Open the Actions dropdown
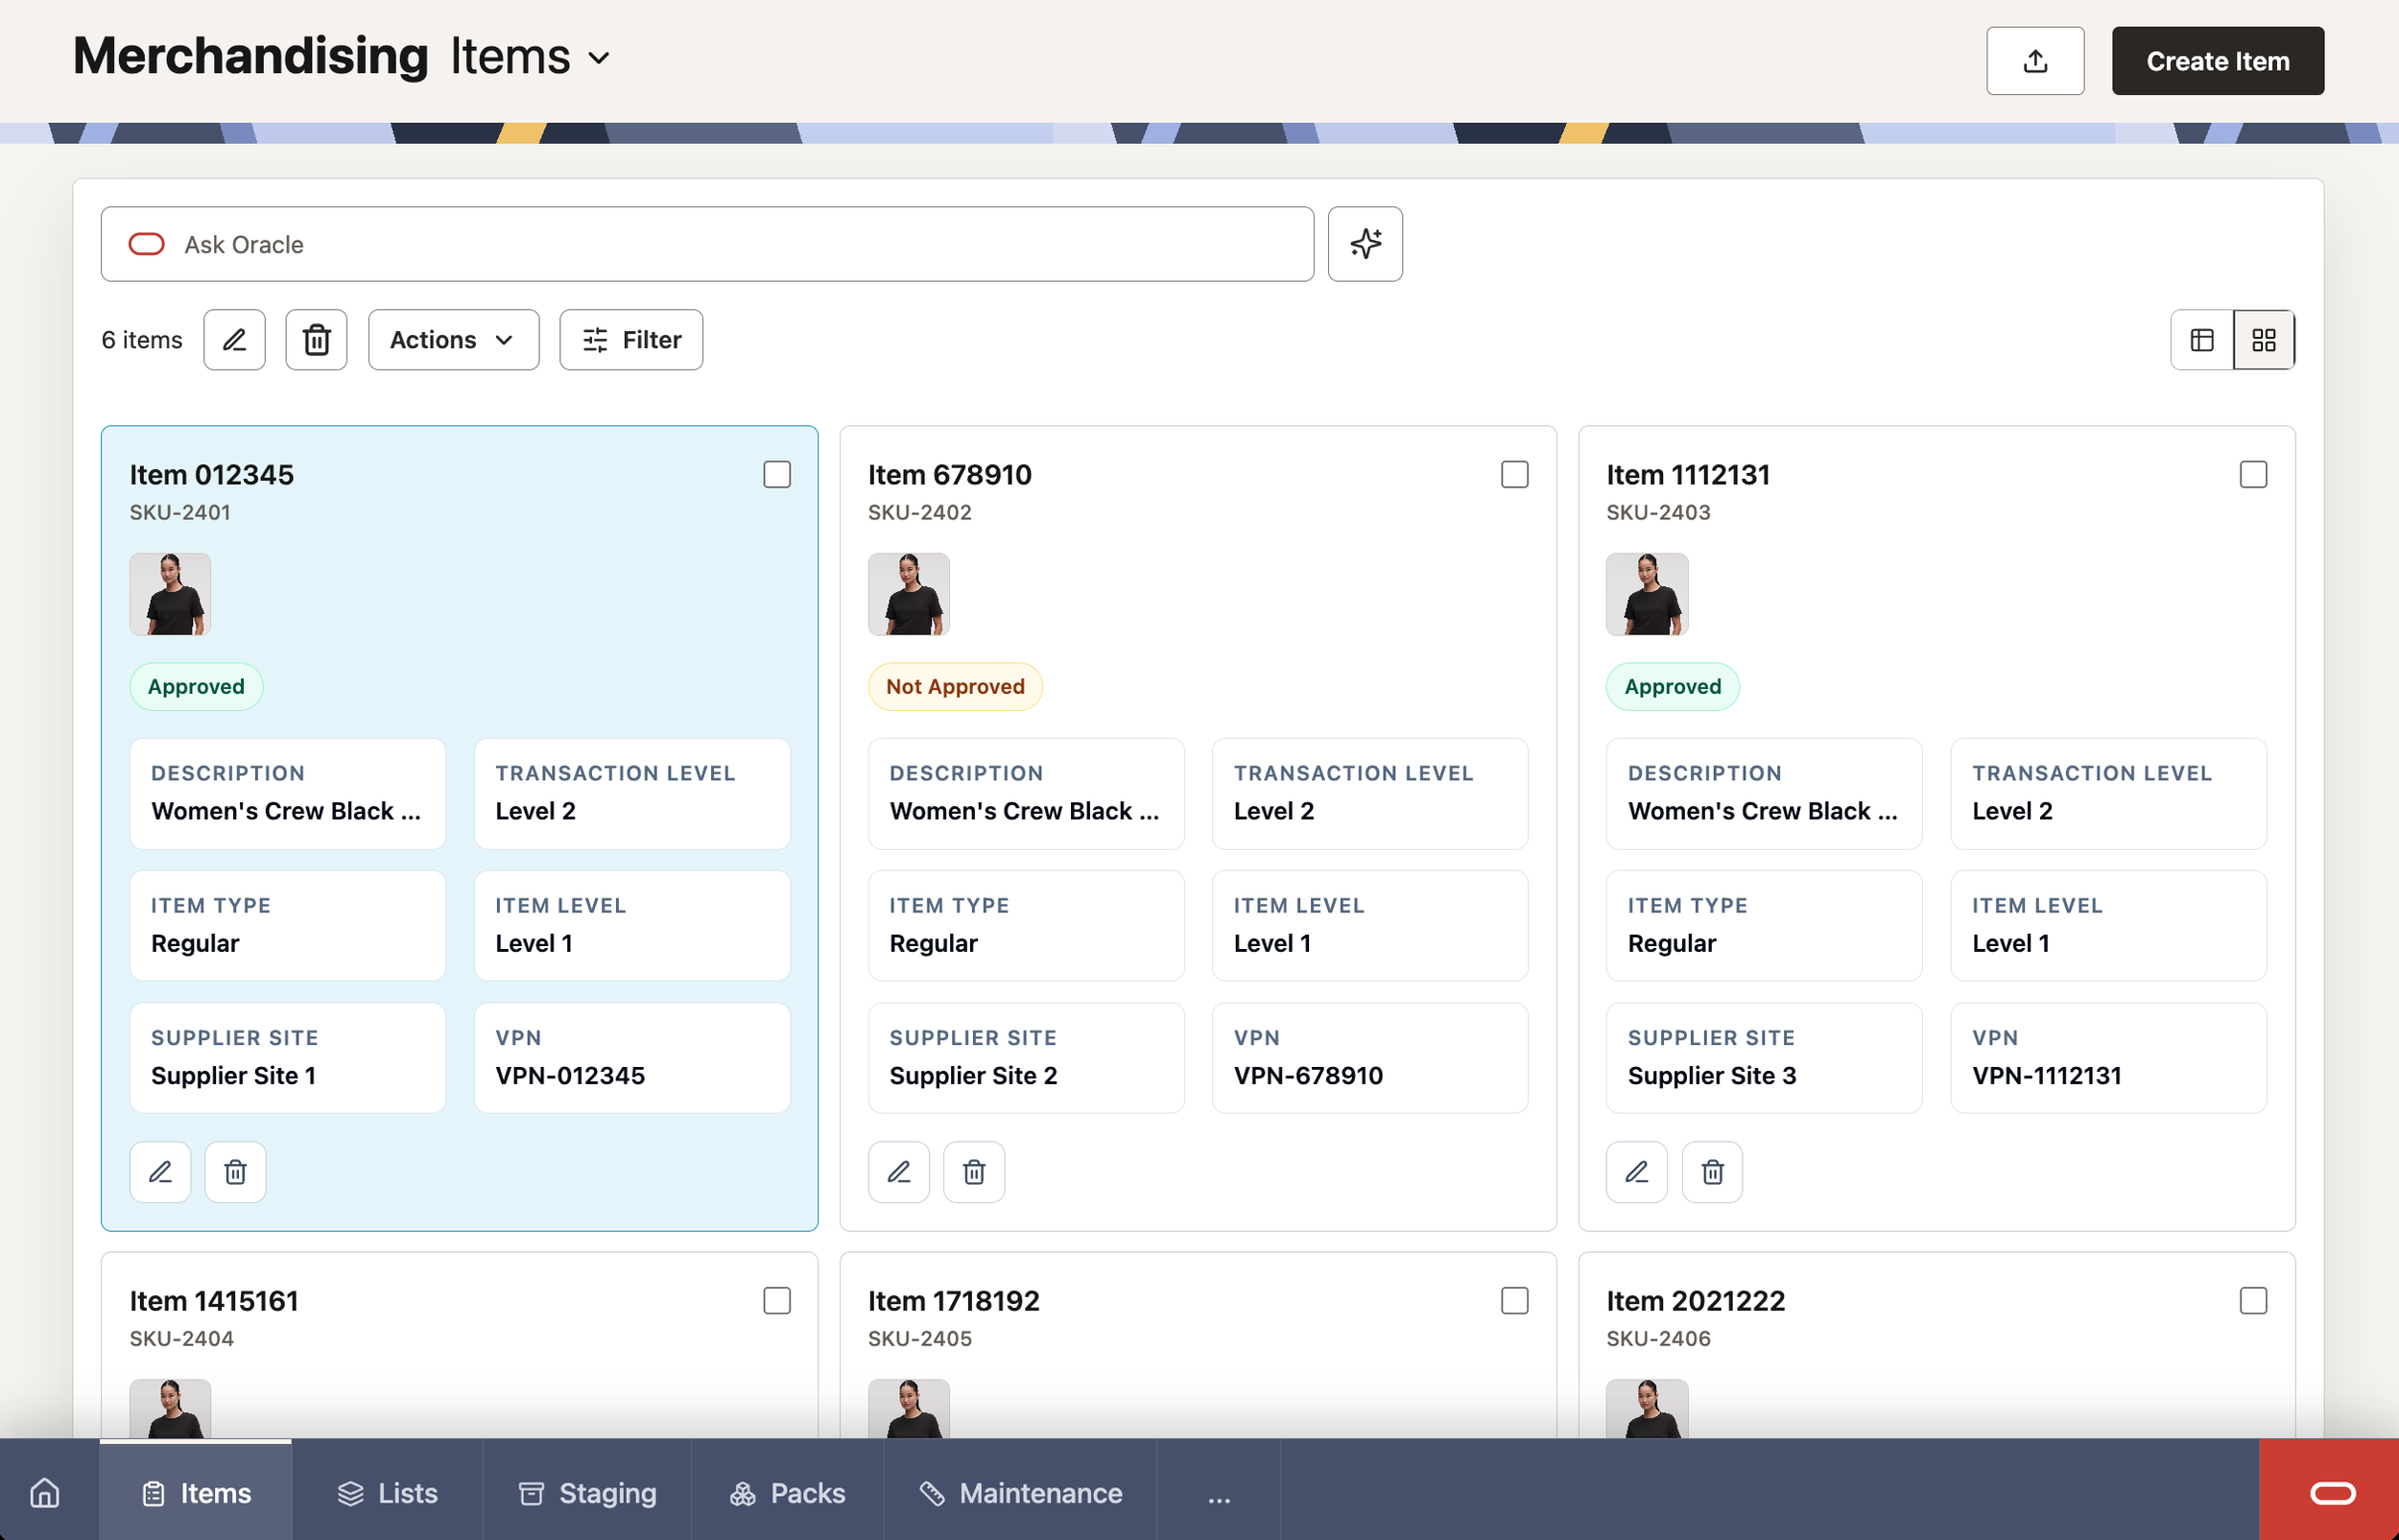 453,340
